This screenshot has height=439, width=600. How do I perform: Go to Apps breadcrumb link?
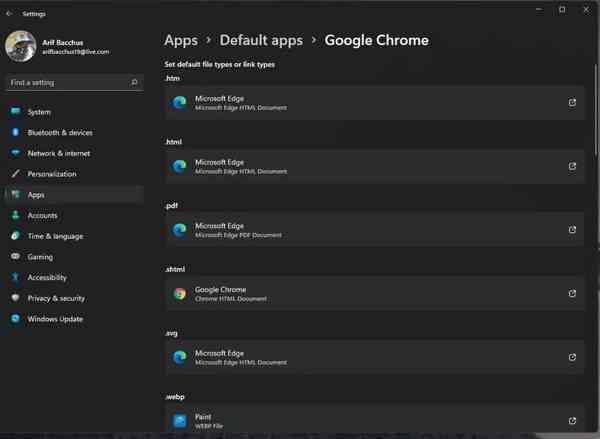pyautogui.click(x=181, y=41)
